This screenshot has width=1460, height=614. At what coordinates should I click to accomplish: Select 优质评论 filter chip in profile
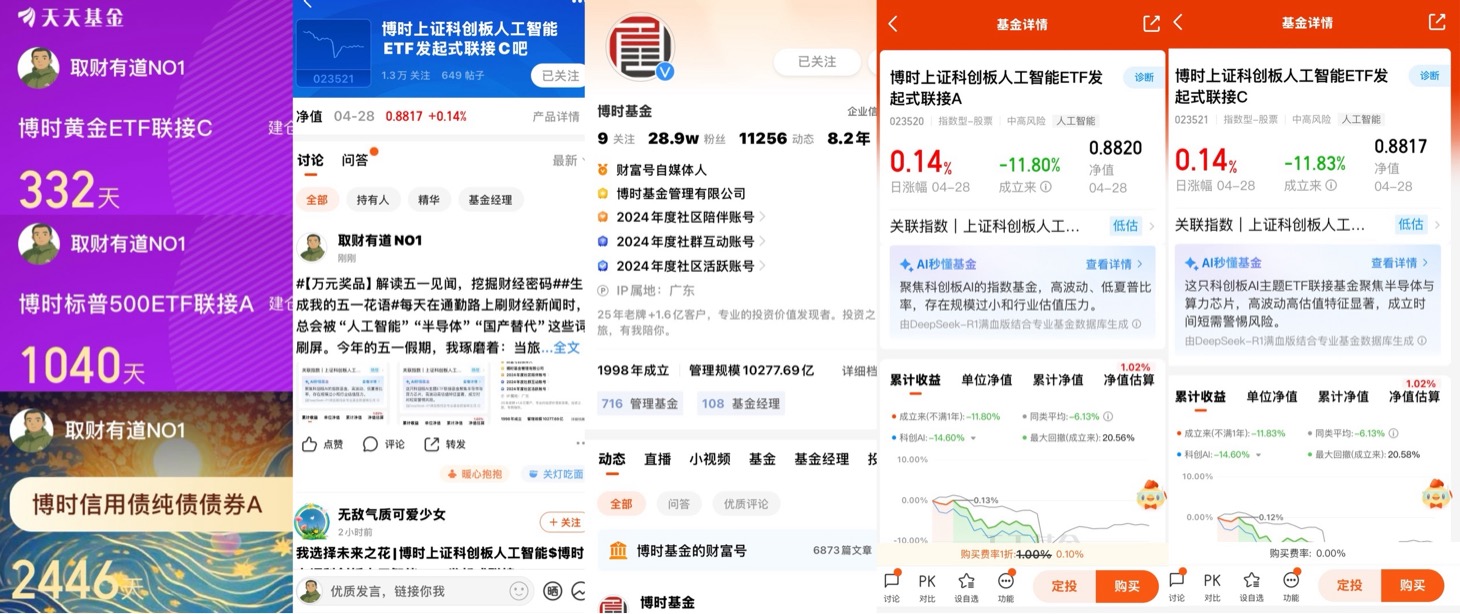point(746,504)
